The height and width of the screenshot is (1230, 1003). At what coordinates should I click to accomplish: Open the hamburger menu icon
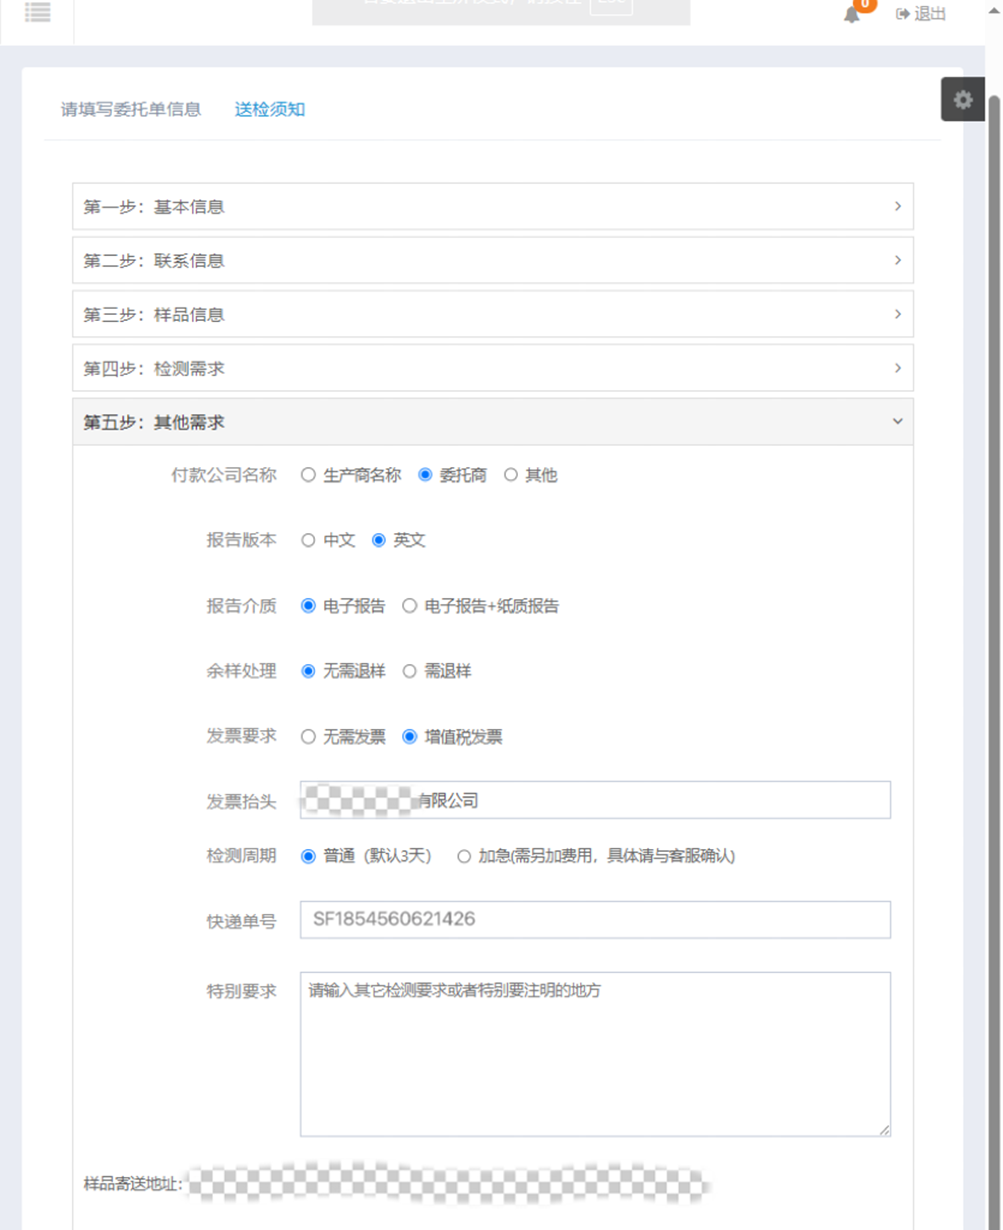[37, 12]
